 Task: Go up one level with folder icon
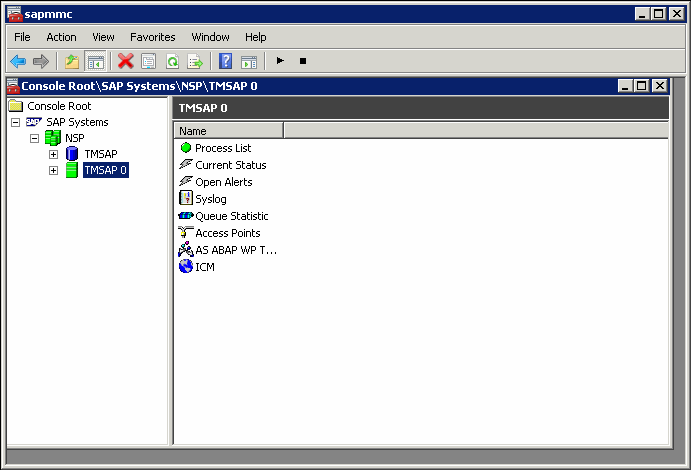[x=72, y=61]
